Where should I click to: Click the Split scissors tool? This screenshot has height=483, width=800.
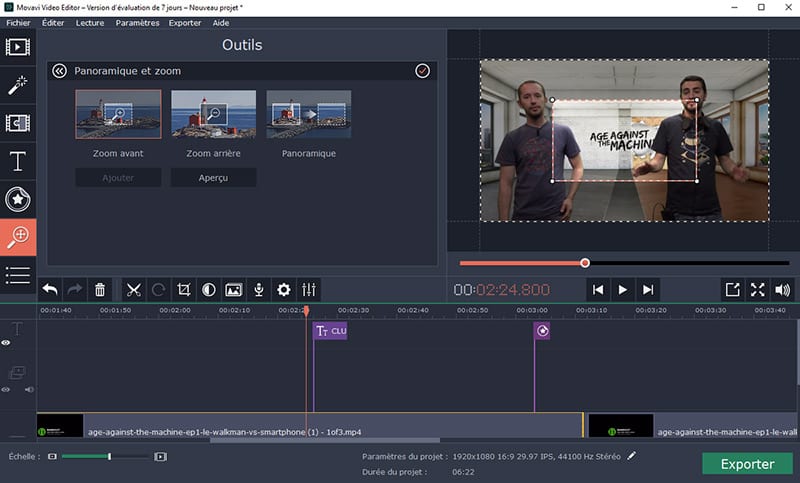point(132,290)
